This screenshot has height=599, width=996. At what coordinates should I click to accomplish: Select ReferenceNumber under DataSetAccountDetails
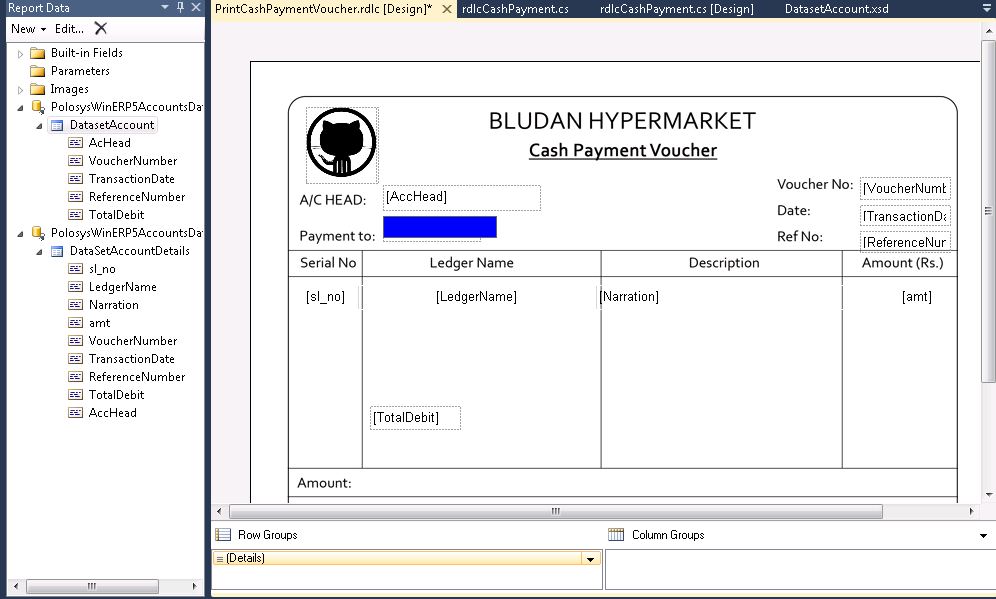[x=137, y=377]
